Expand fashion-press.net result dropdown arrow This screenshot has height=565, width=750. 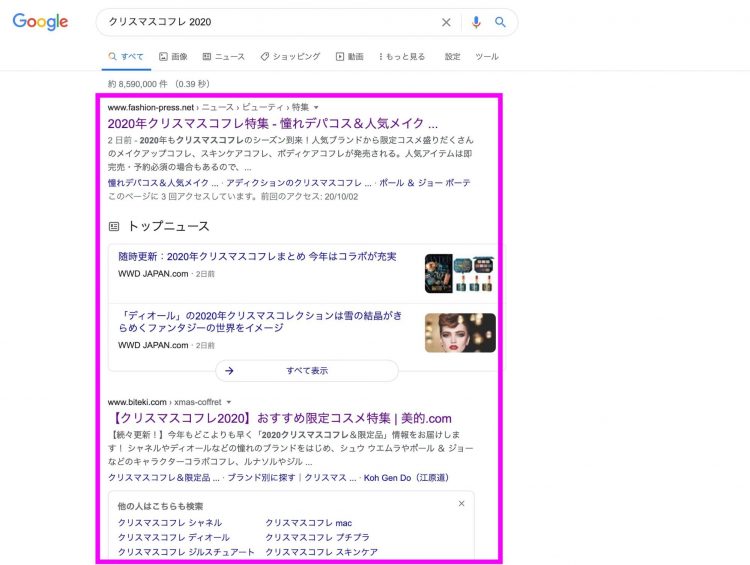click(x=316, y=108)
